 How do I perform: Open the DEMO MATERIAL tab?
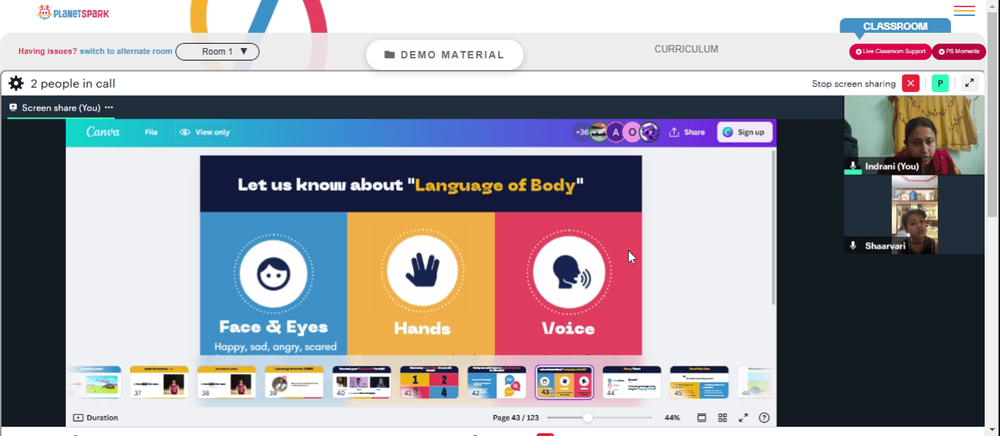445,55
